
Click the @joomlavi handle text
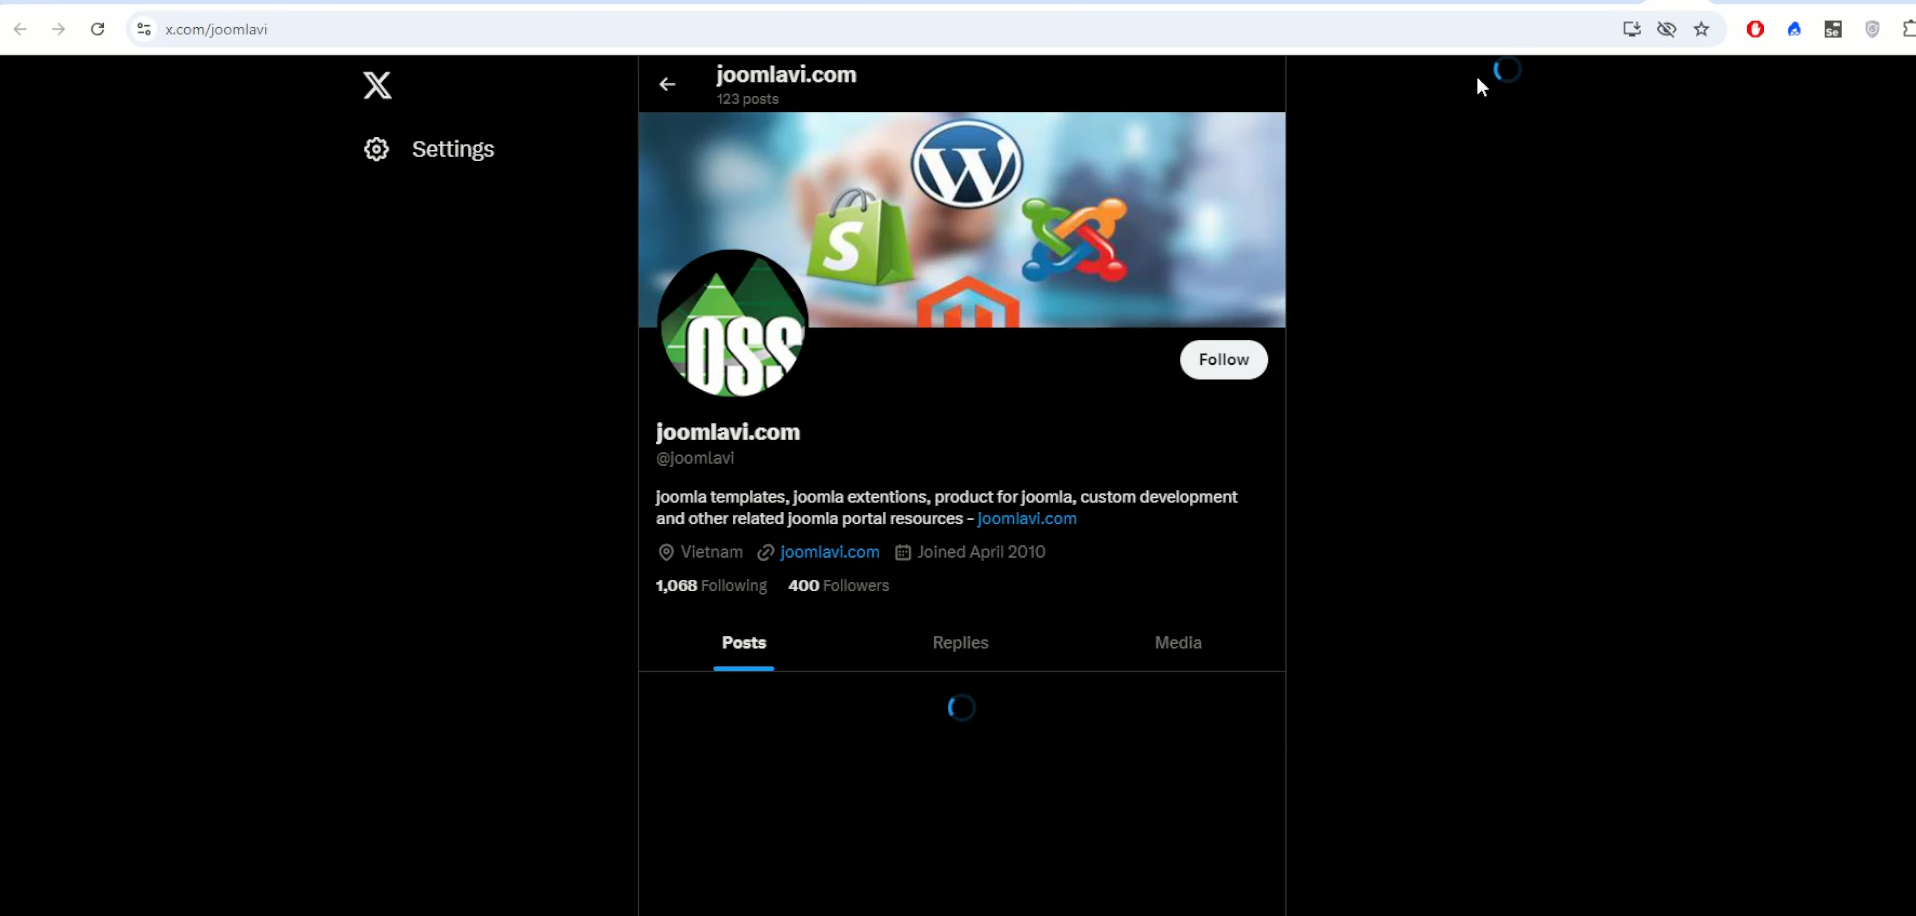(x=695, y=458)
